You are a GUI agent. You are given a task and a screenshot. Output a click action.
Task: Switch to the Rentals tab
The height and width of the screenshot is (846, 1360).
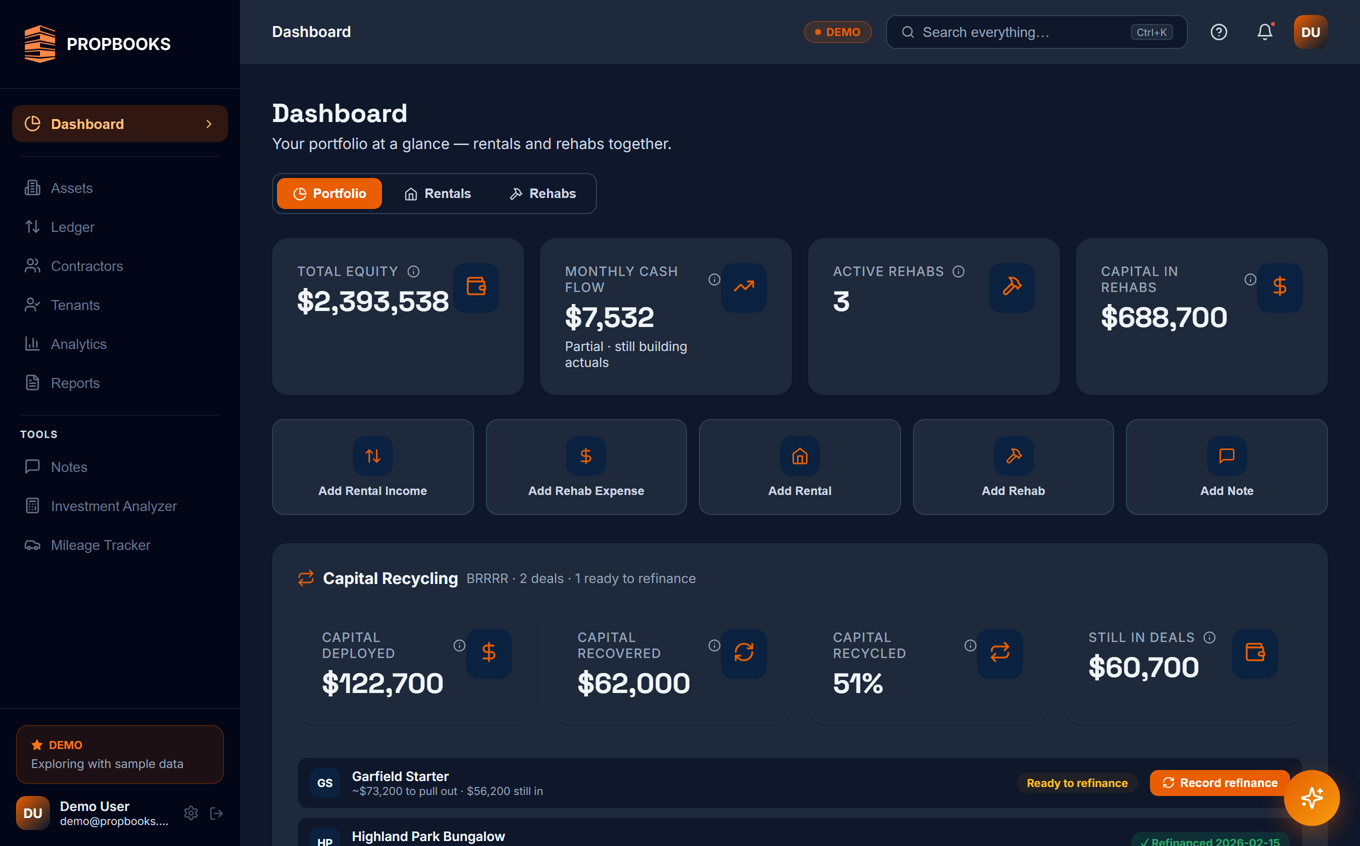point(437,193)
